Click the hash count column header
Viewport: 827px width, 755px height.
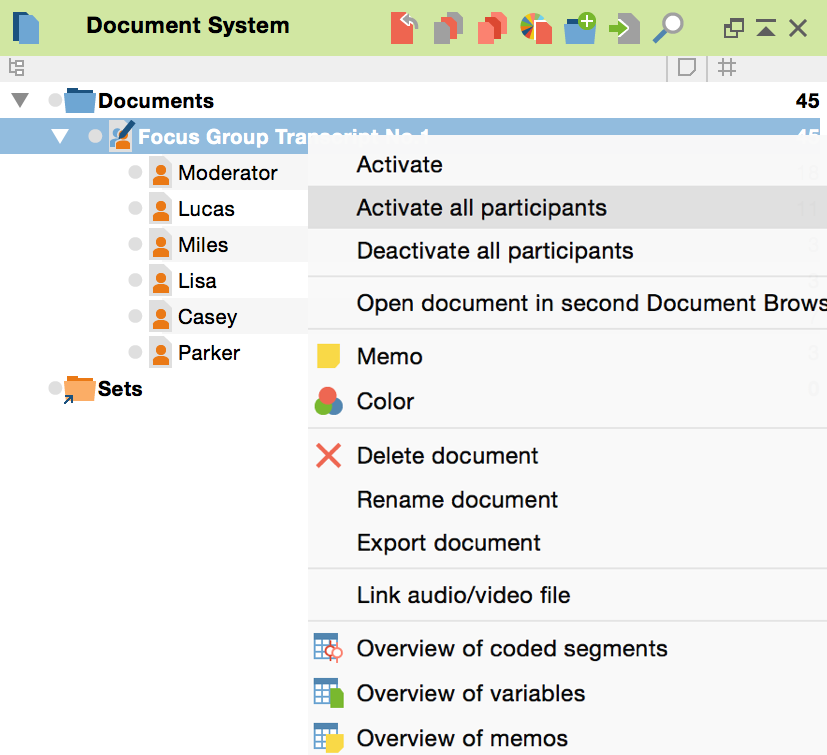click(x=728, y=67)
